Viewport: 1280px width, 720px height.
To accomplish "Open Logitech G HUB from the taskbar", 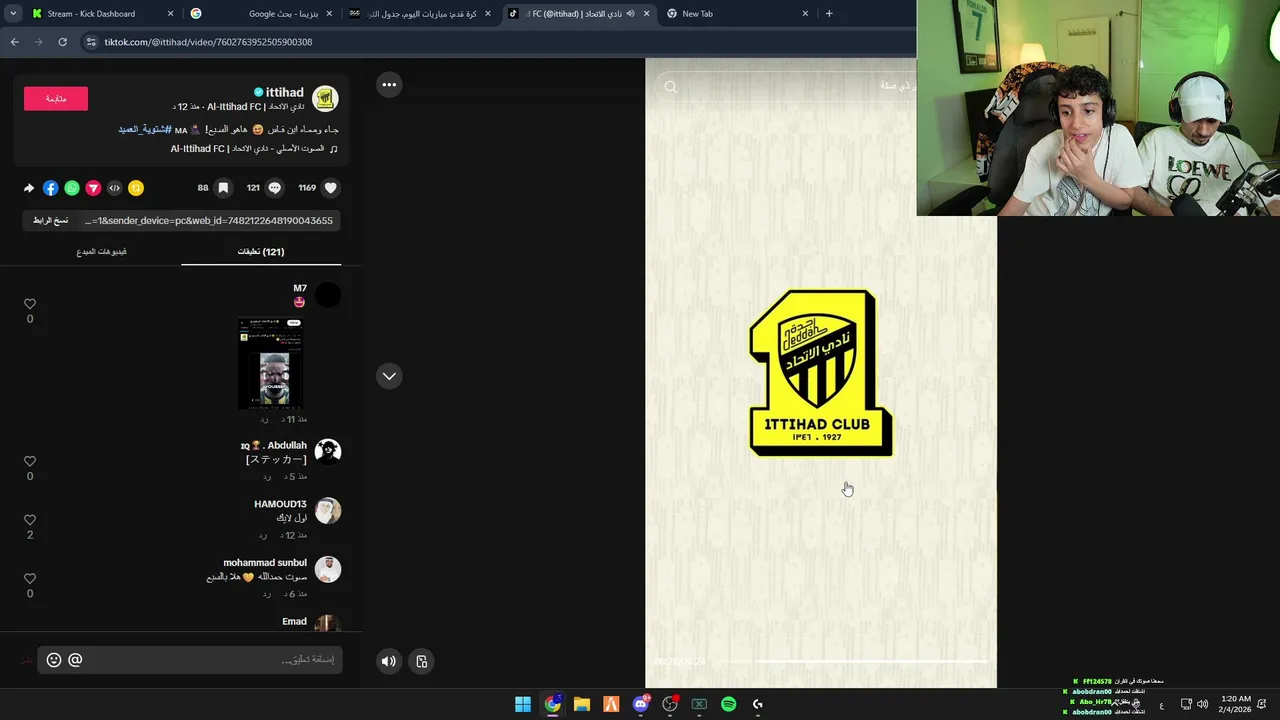I will [757, 704].
